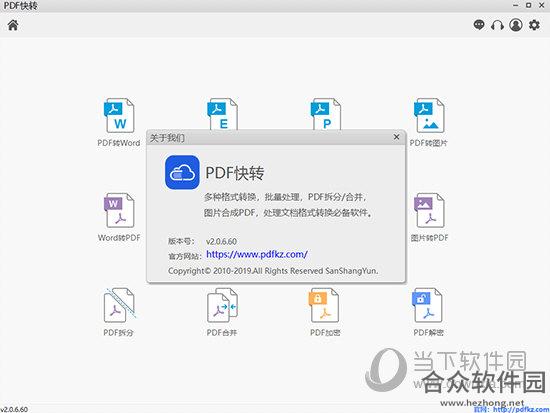The height and width of the screenshot is (413, 550).
Task: Select the Word转PDF conversion icon
Action: tap(119, 211)
